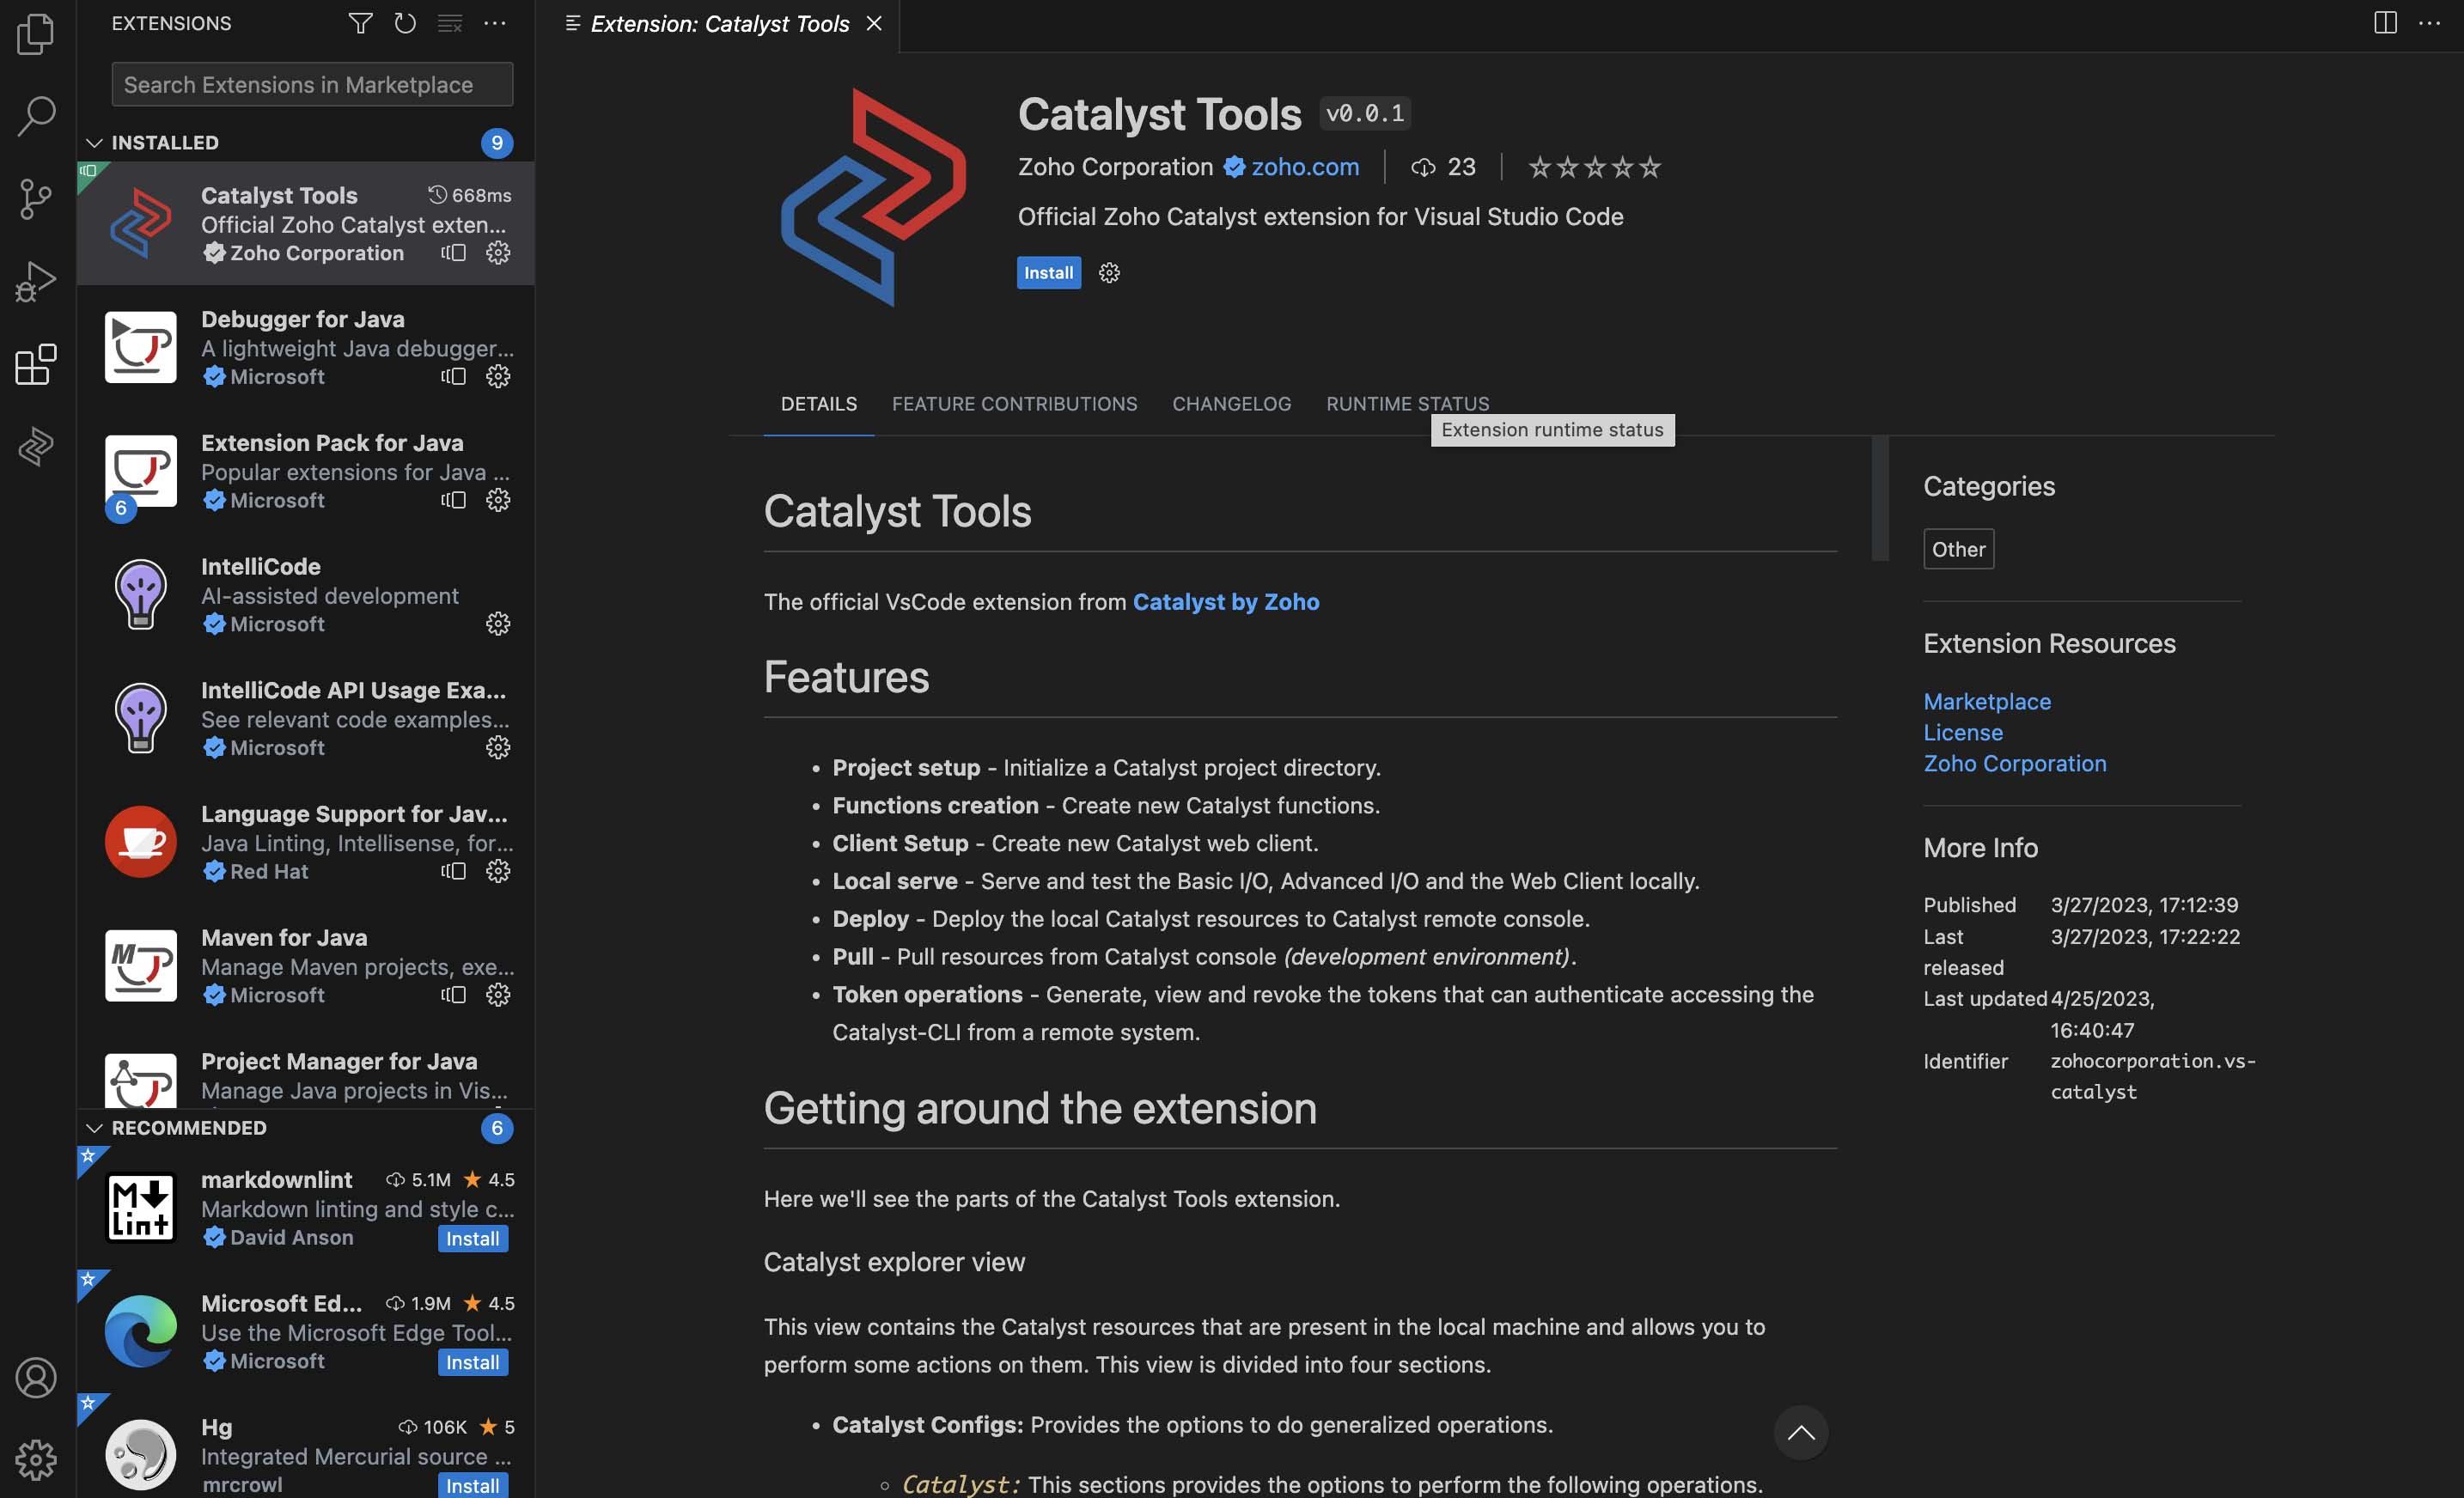
Task: Open the Manage gear at bottom of activity bar
Action: pos(36,1459)
